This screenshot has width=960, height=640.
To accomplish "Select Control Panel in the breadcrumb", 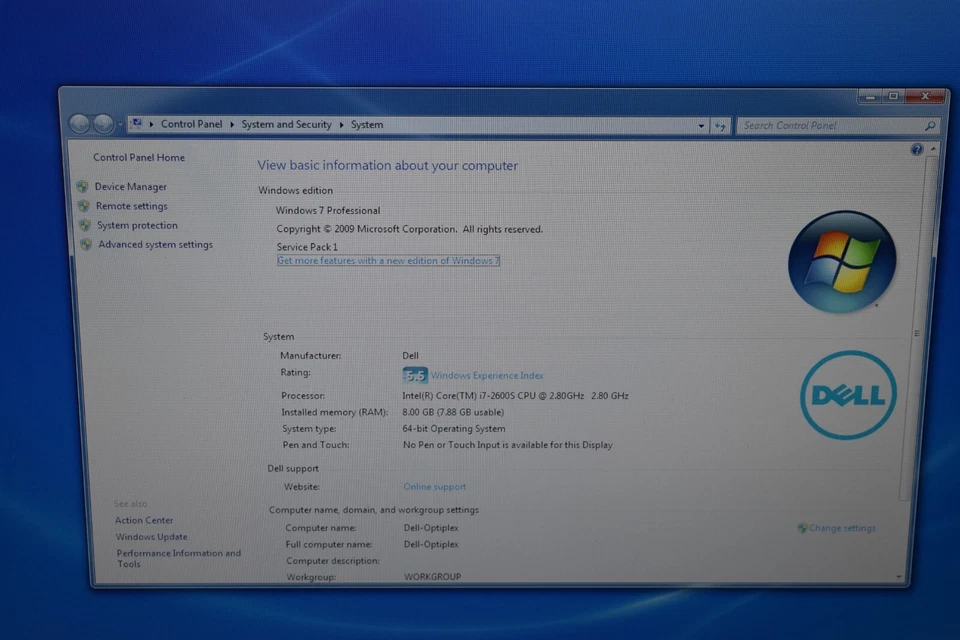I will (x=191, y=124).
